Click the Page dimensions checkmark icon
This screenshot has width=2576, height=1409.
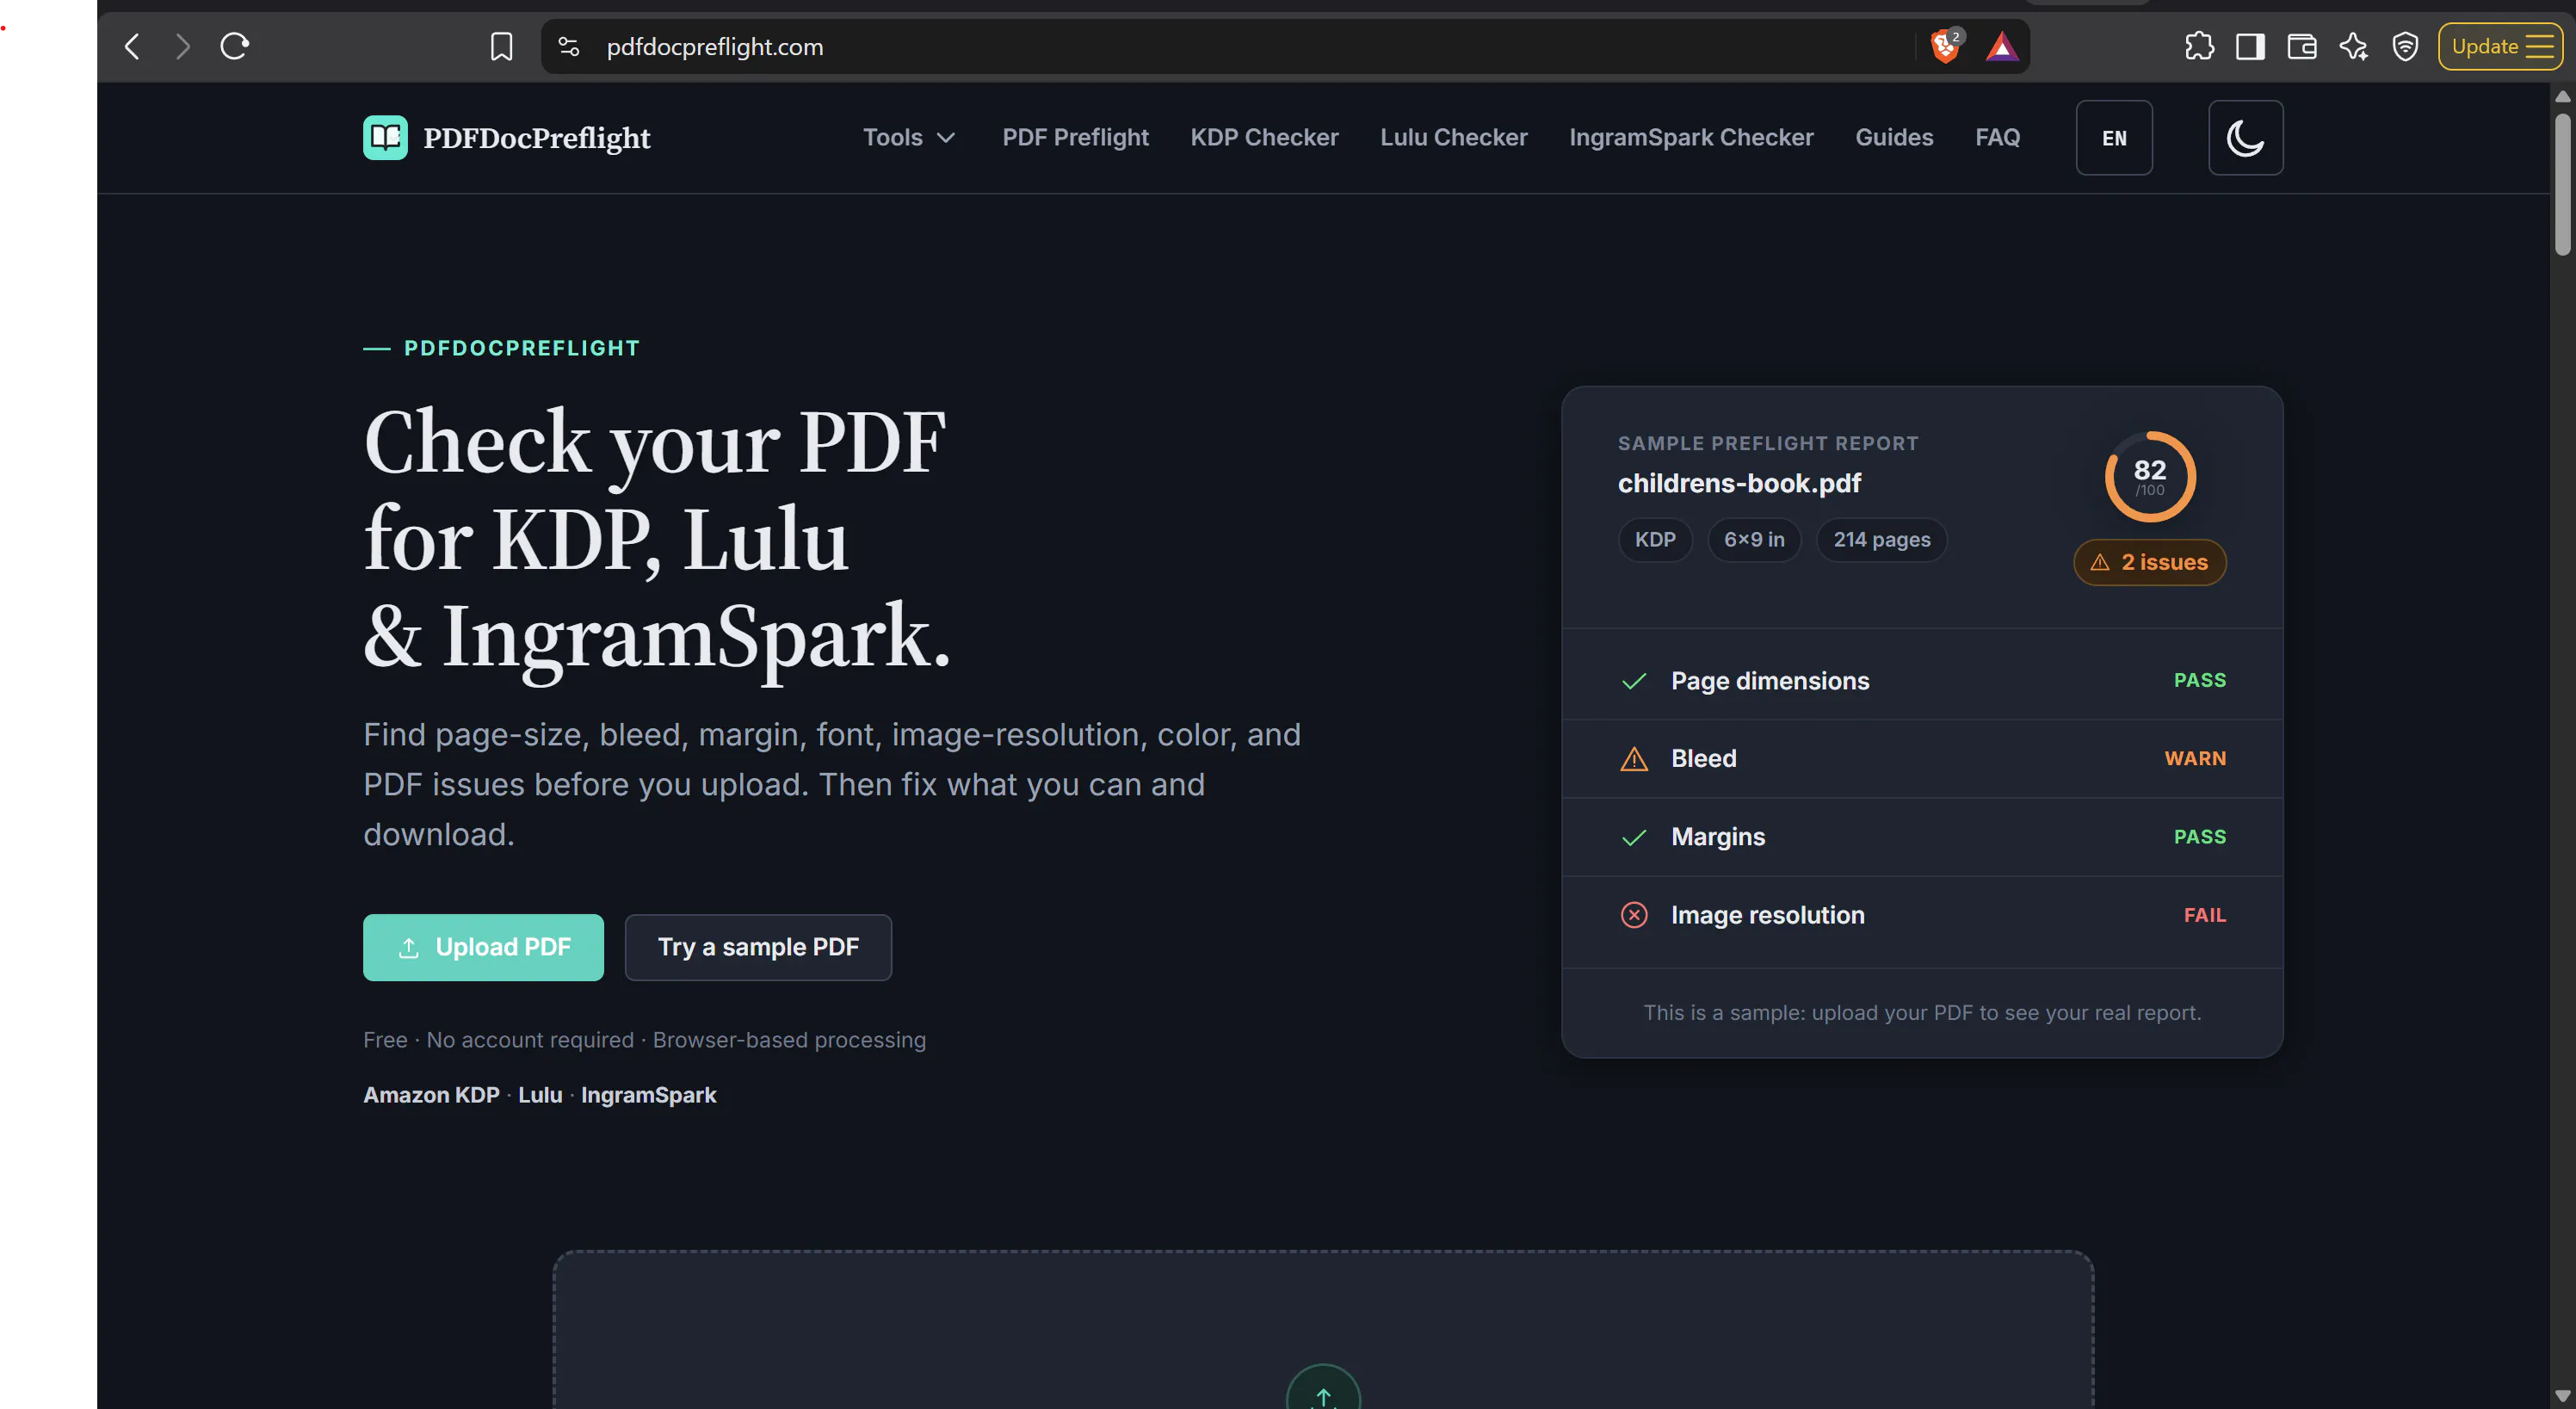1633,681
